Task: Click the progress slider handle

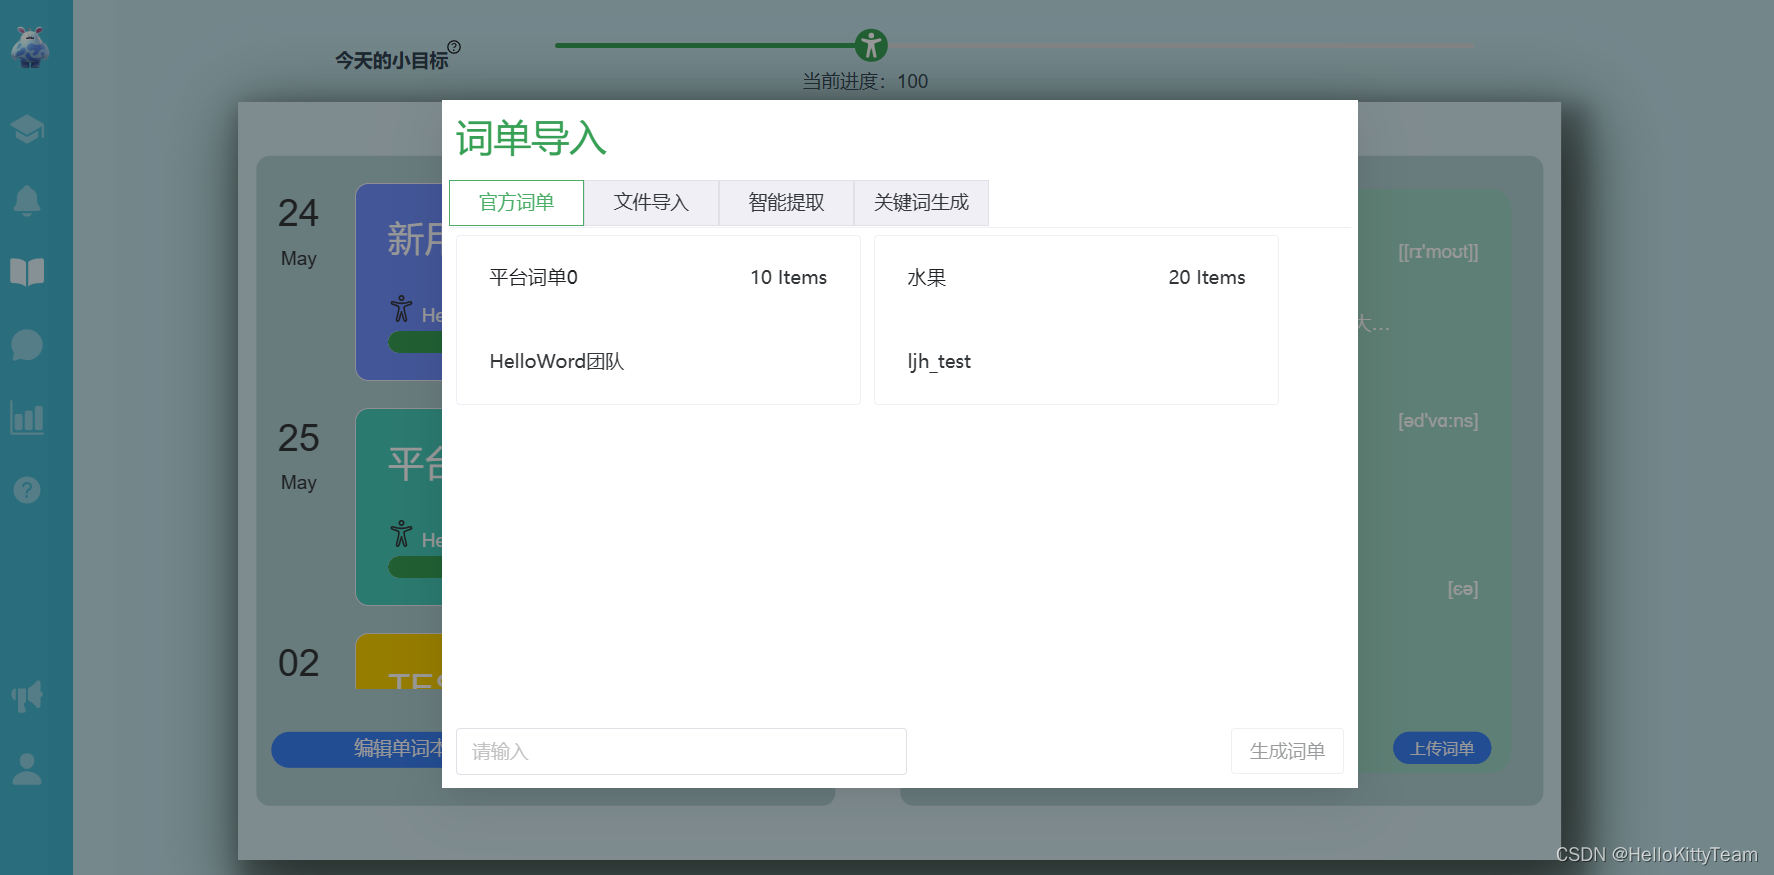Action: [871, 45]
